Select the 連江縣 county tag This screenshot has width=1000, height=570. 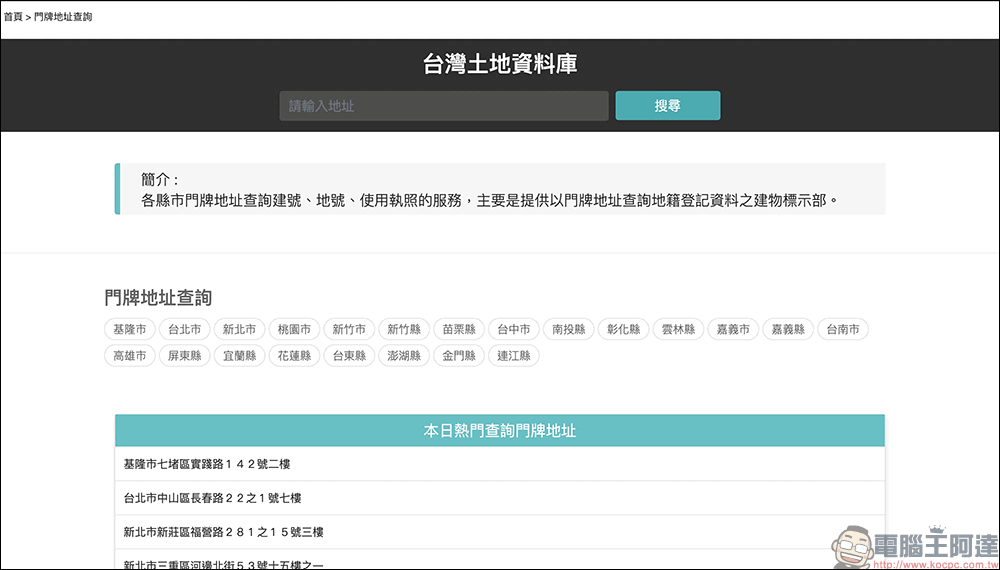pyautogui.click(x=514, y=355)
